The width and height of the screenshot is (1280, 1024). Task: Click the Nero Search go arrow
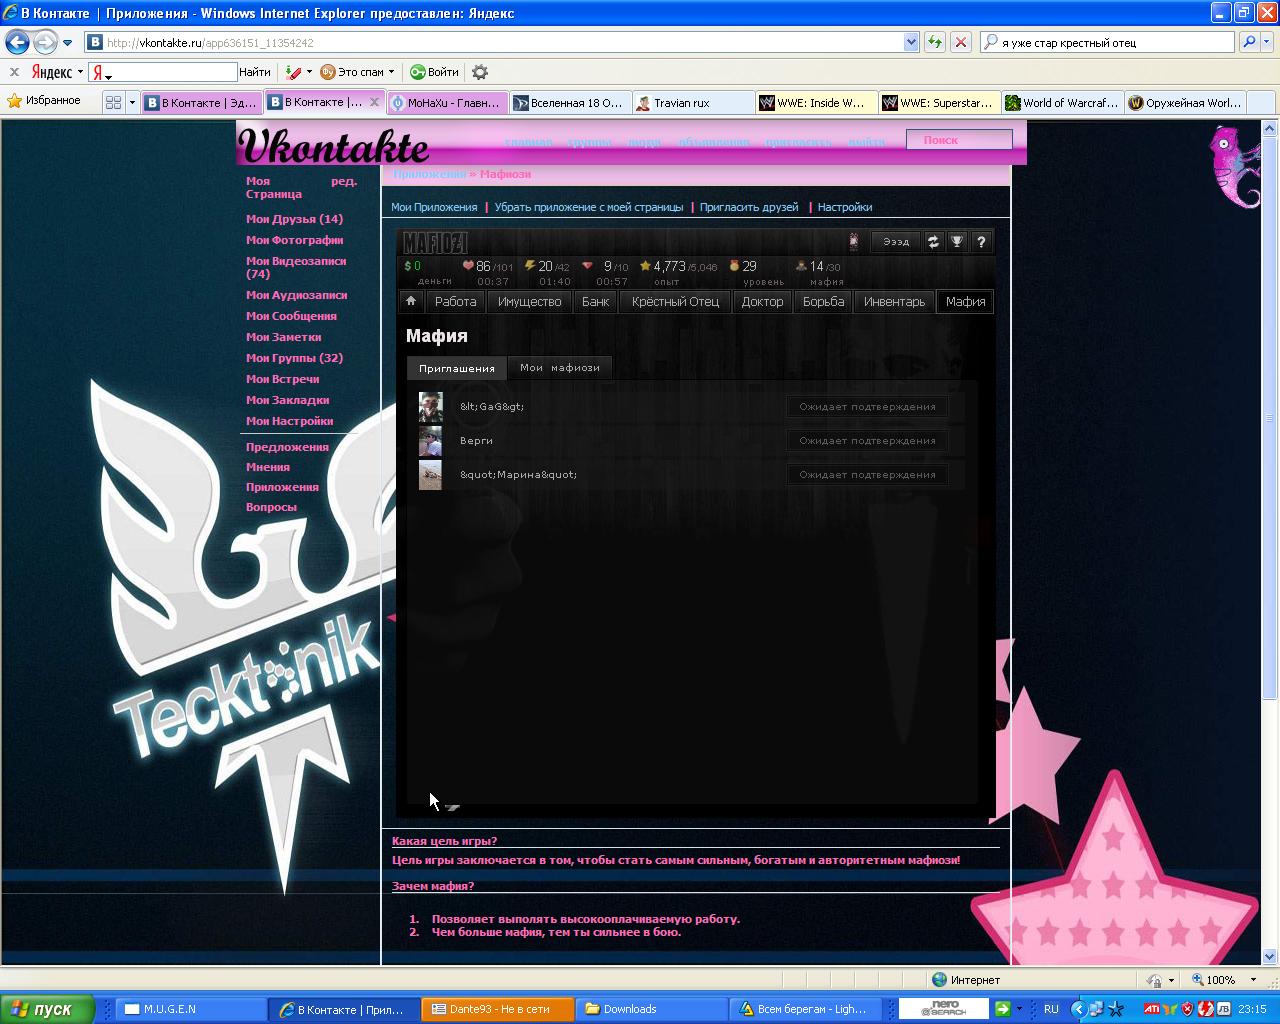pyautogui.click(x=1002, y=1009)
